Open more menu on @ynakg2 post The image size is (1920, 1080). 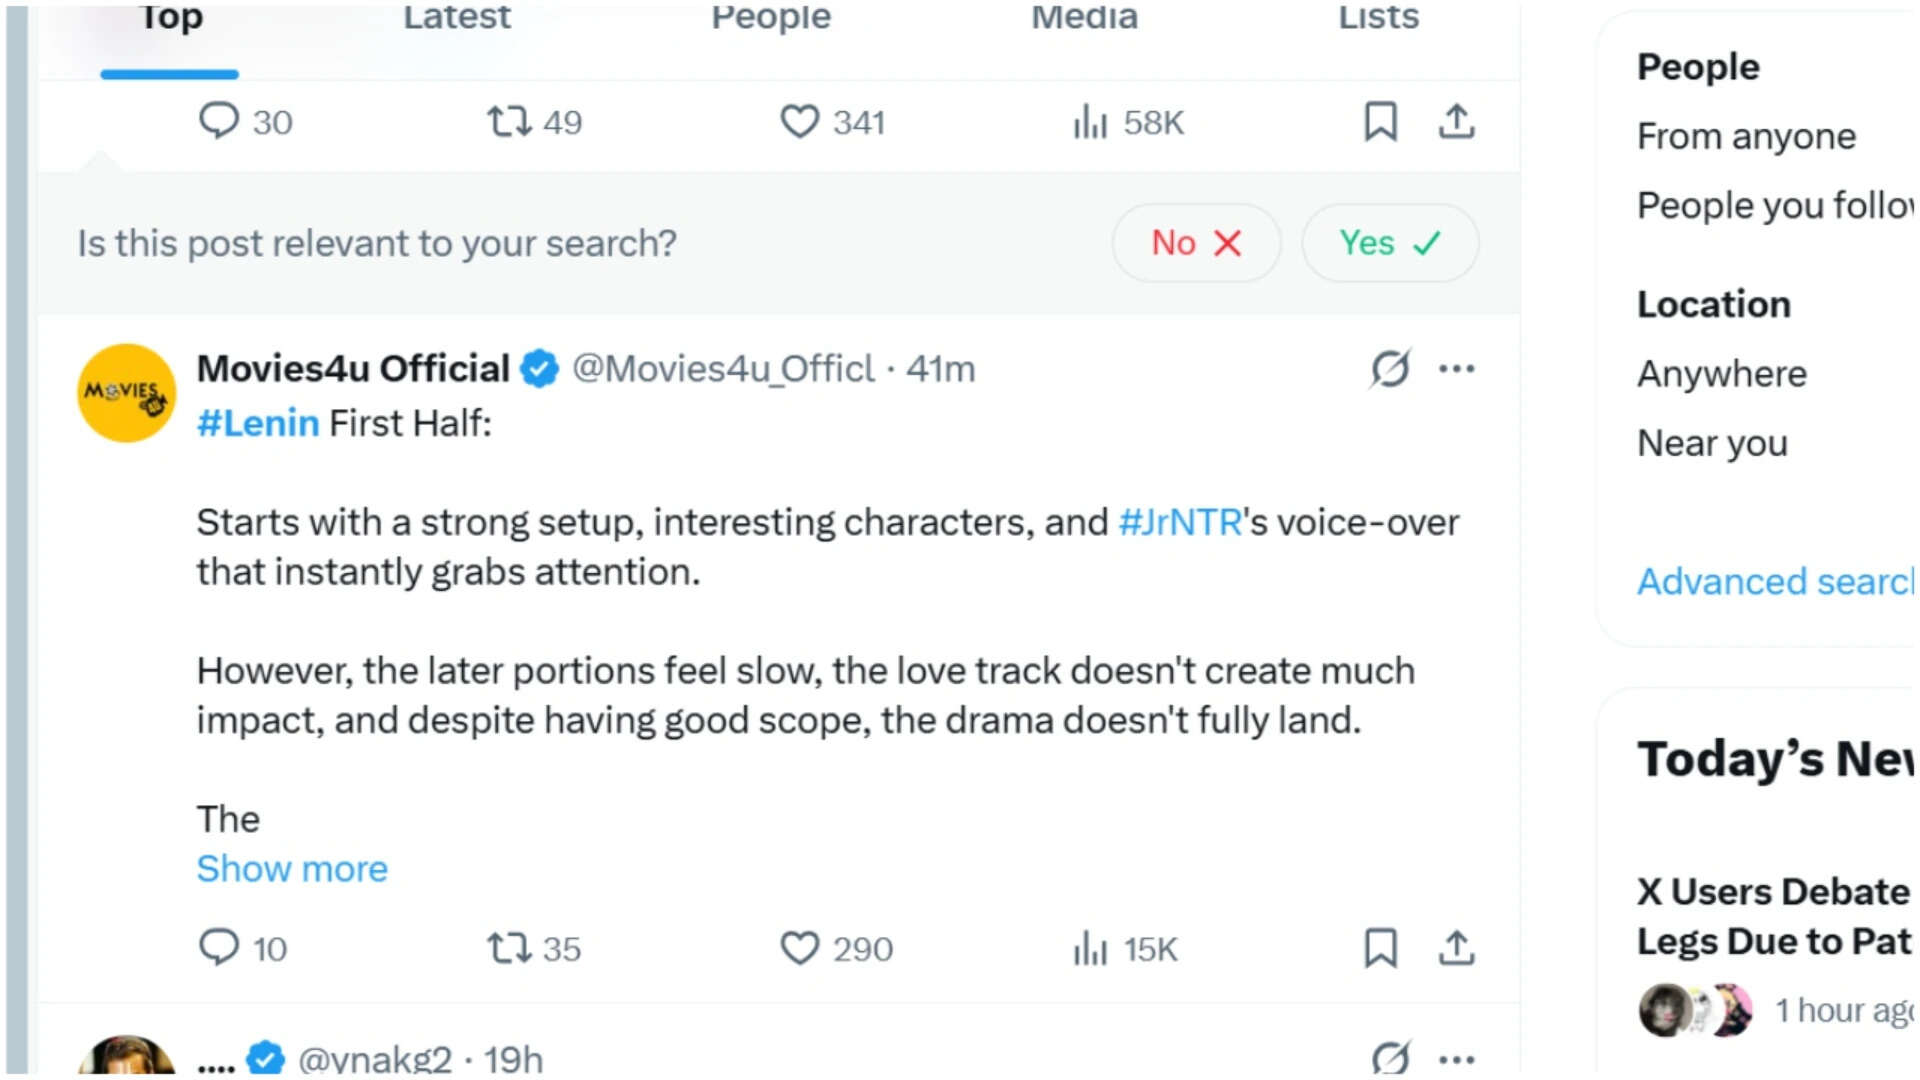[1456, 1059]
